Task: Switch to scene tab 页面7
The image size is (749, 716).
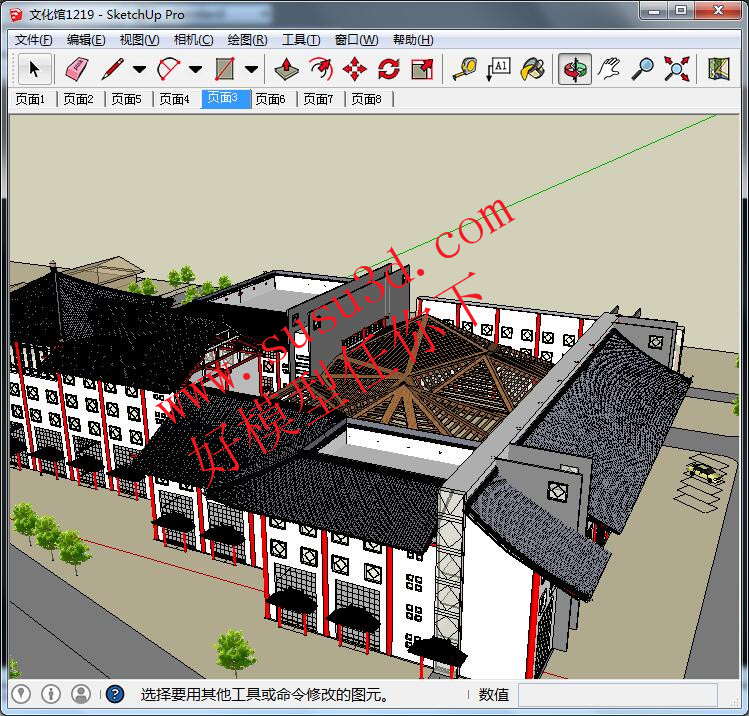Action: (319, 99)
